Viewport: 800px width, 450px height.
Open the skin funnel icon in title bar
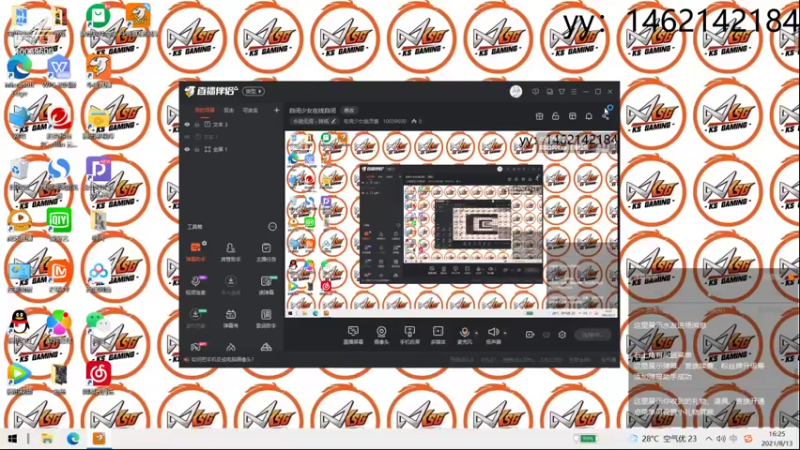pos(562,92)
